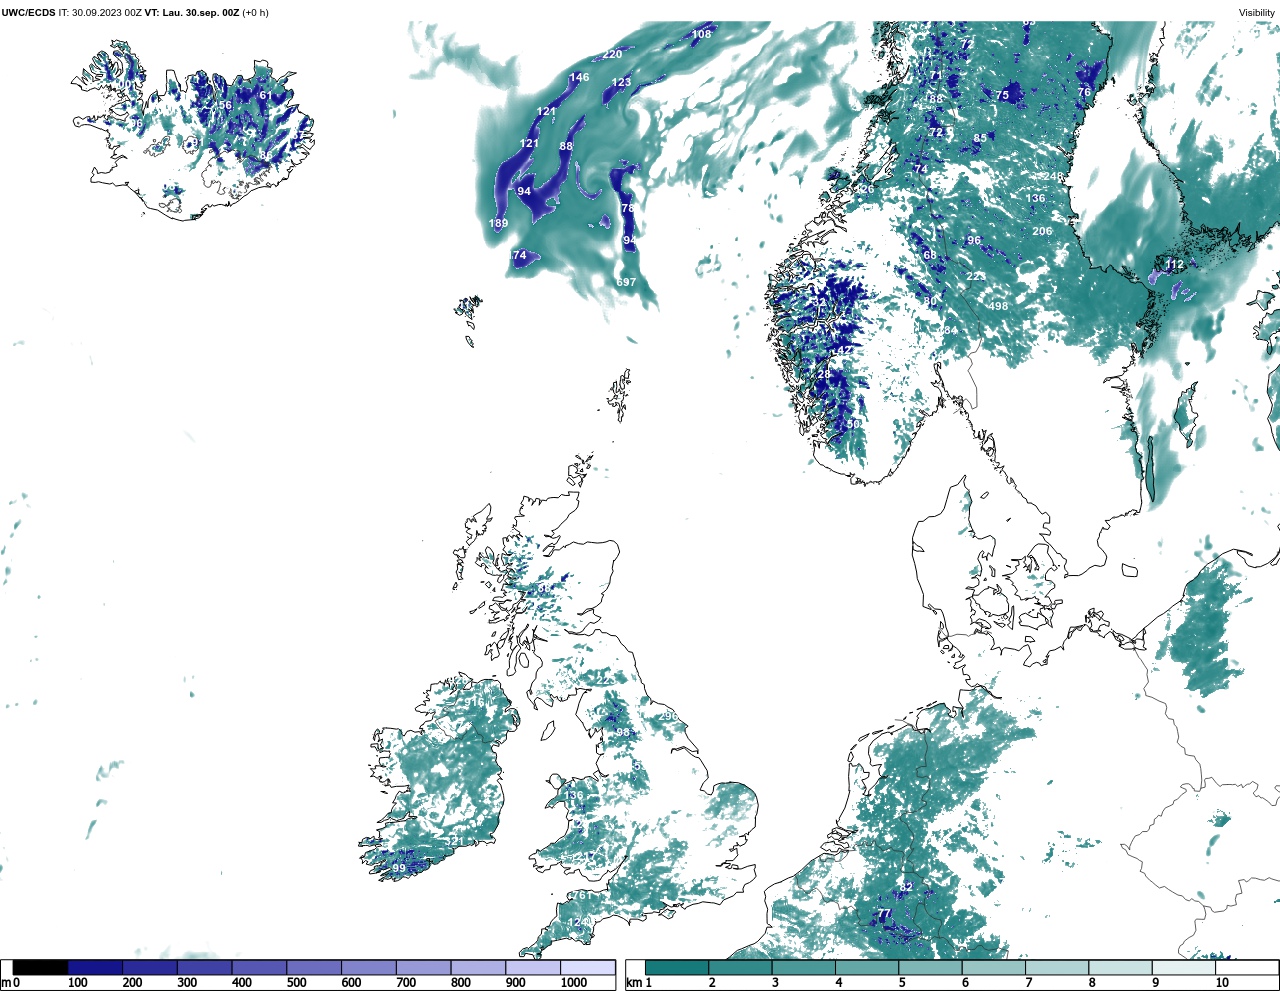Click the visibility value 112 over Finland

coord(1174,265)
